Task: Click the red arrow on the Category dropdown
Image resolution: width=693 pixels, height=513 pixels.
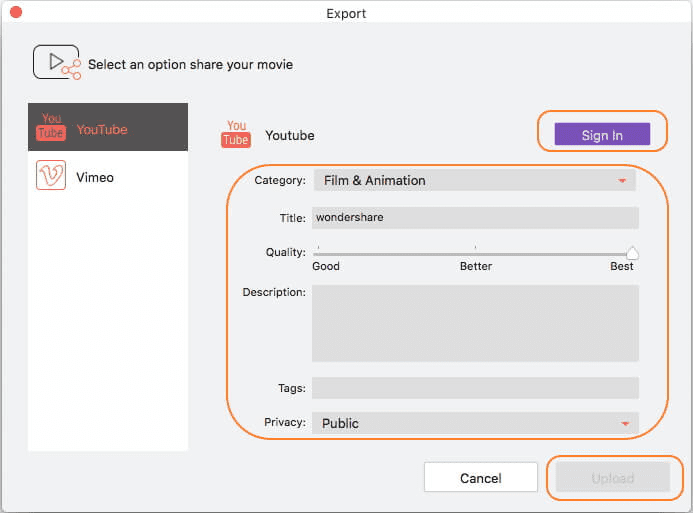Action: pos(623,181)
